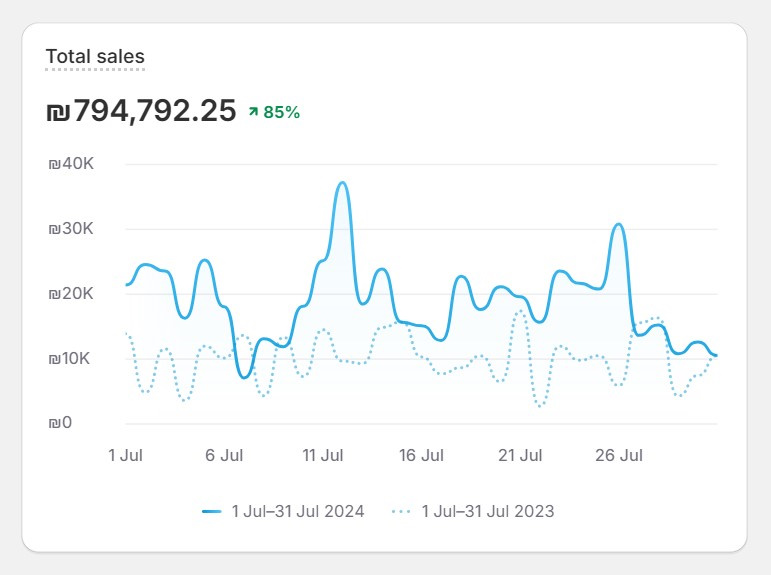Click the 85% change percentage
The width and height of the screenshot is (771, 575).
tap(281, 113)
